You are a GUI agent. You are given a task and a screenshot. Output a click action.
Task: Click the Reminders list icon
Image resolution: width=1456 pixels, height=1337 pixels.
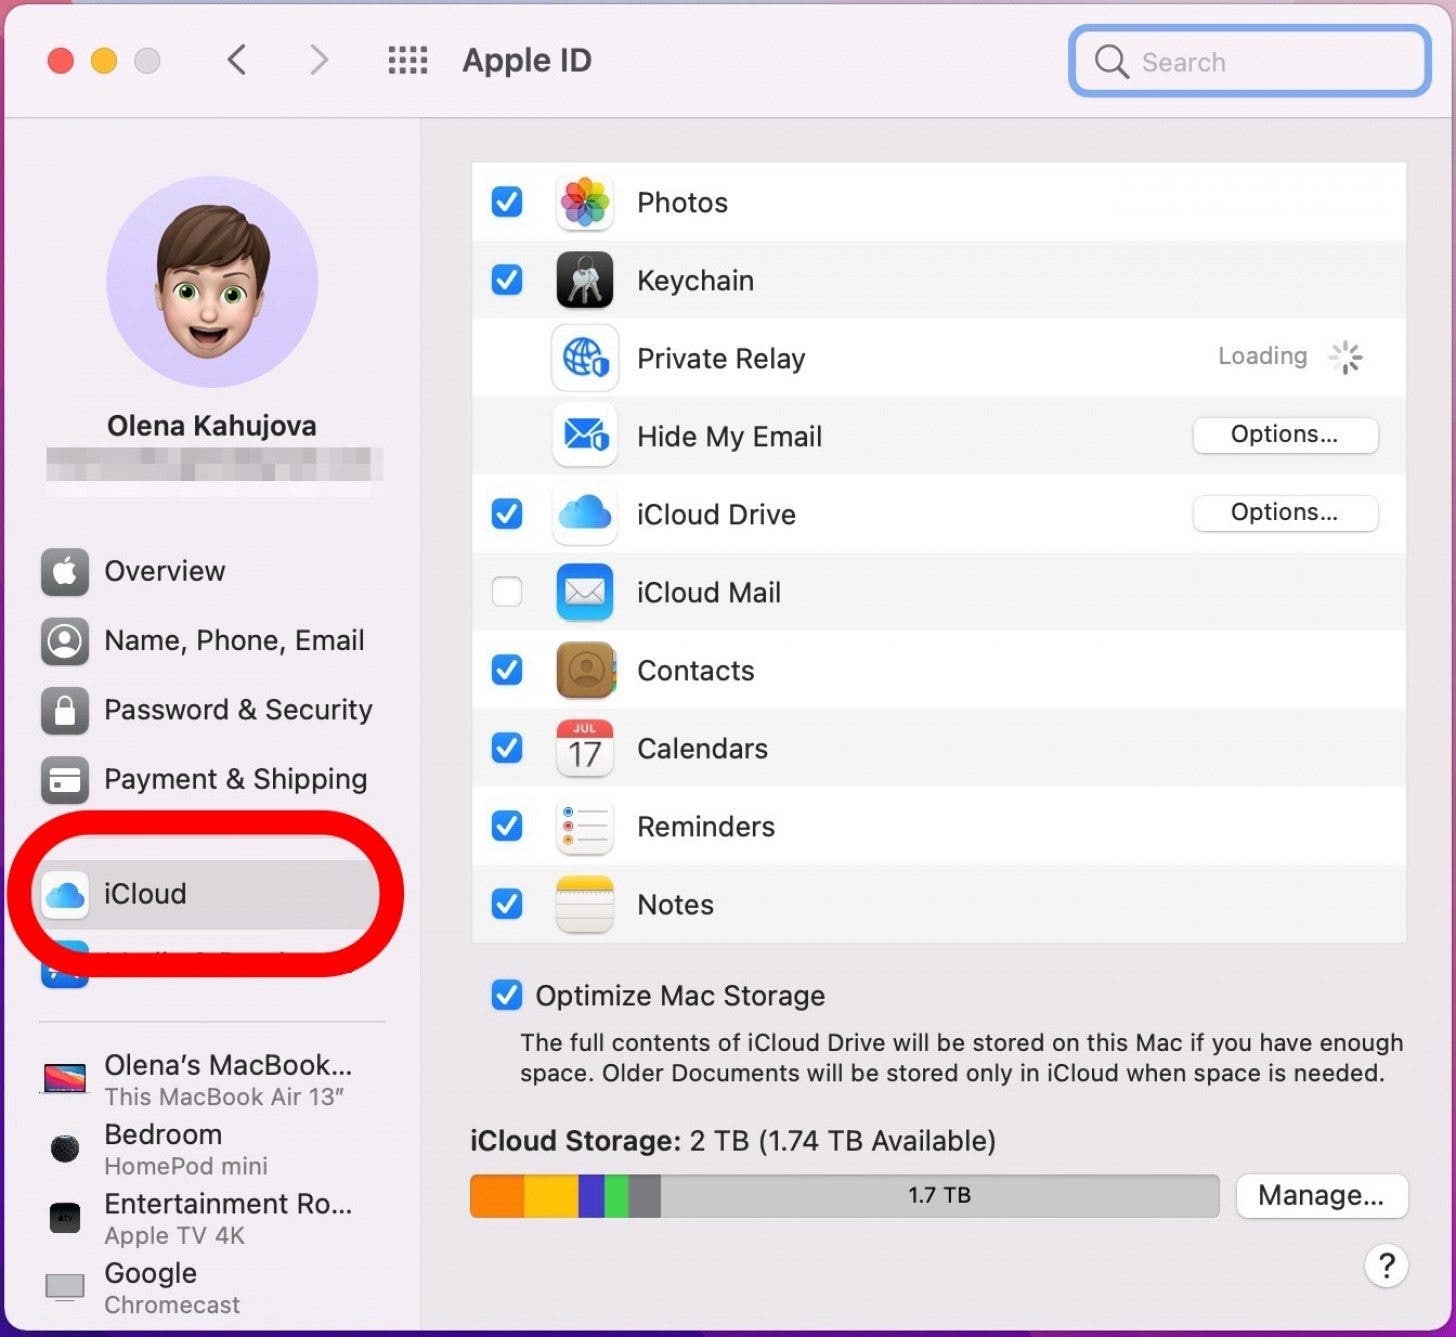(x=584, y=826)
